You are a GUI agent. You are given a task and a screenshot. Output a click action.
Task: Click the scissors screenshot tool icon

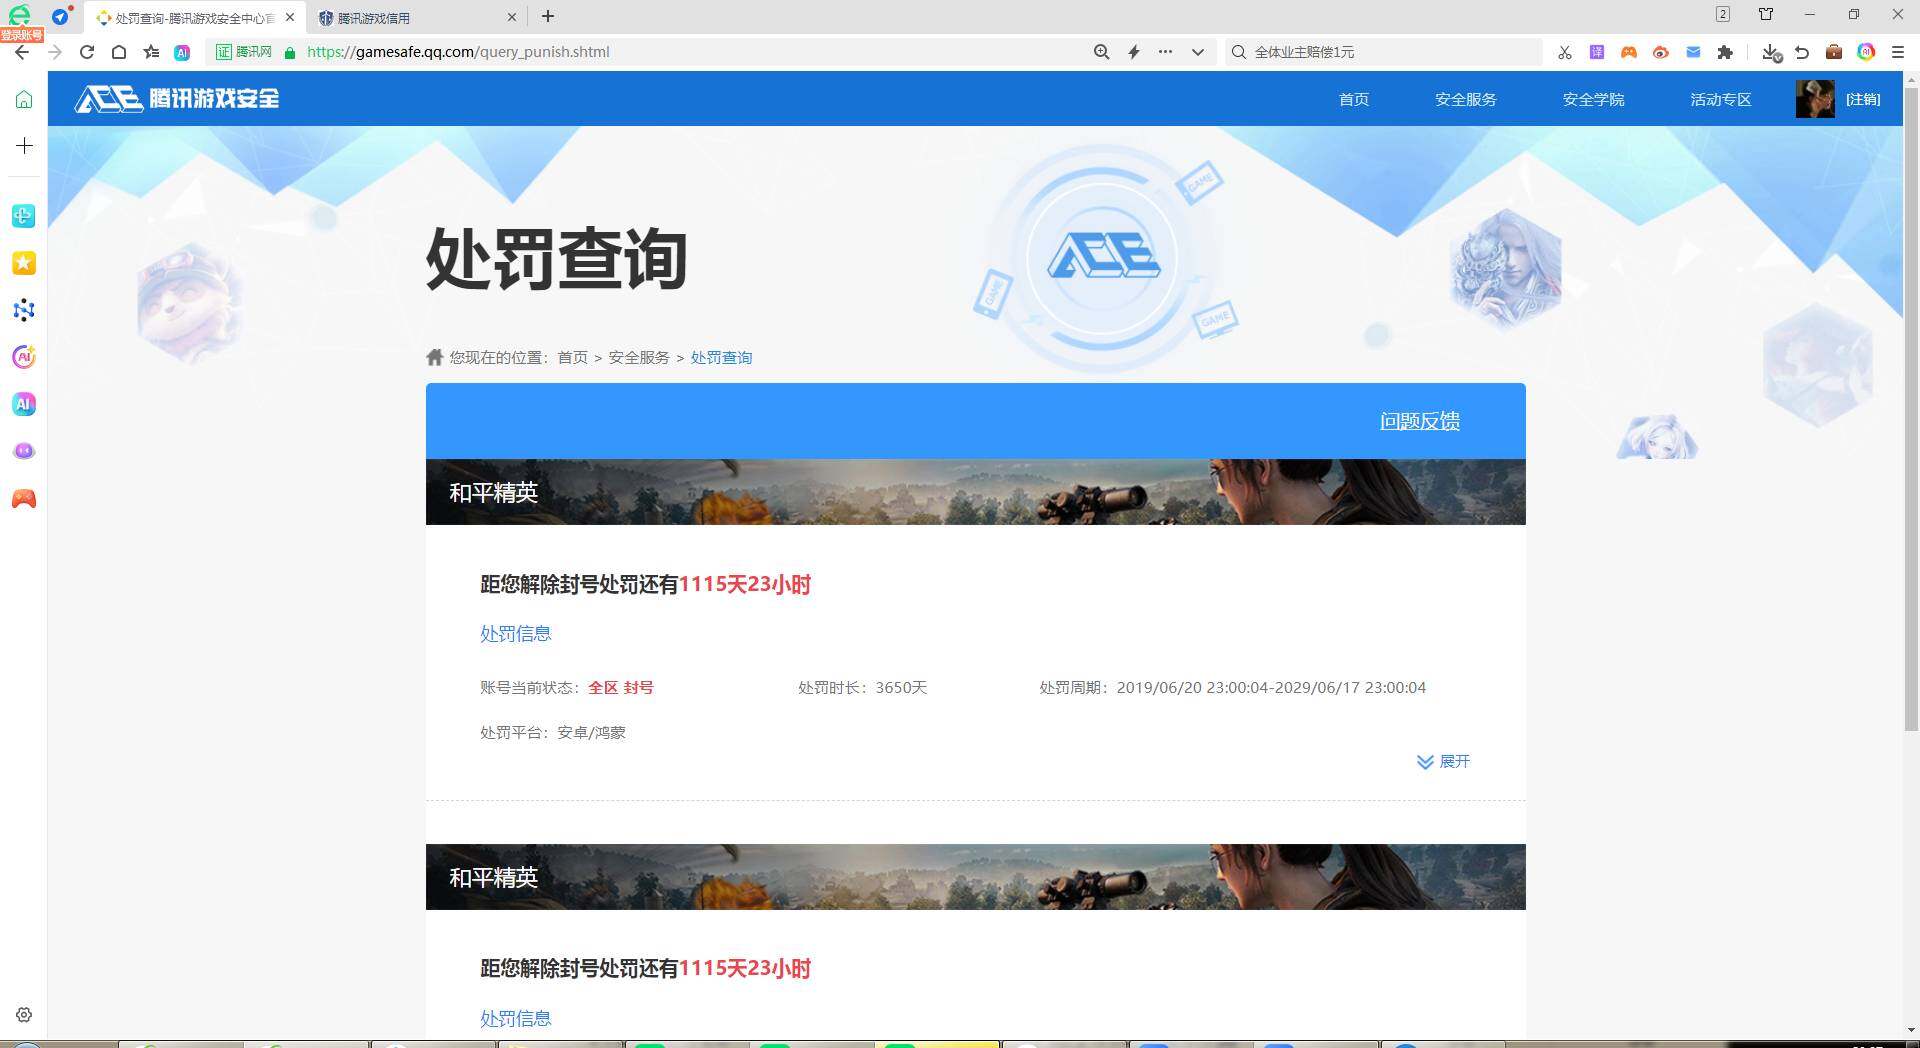(1565, 52)
